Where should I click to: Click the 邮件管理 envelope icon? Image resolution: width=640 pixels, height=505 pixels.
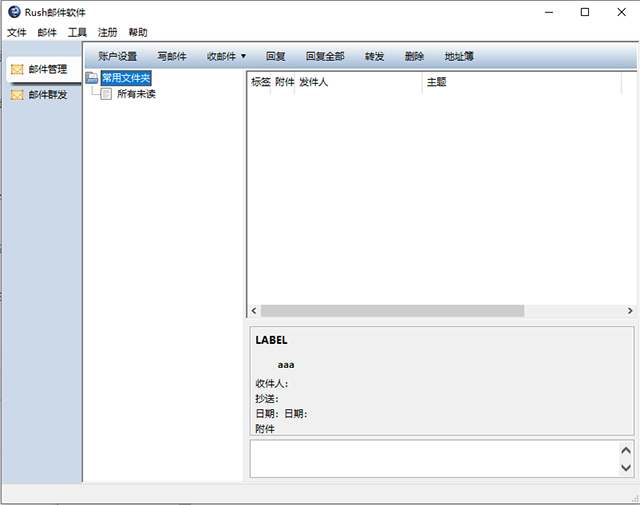click(17, 69)
